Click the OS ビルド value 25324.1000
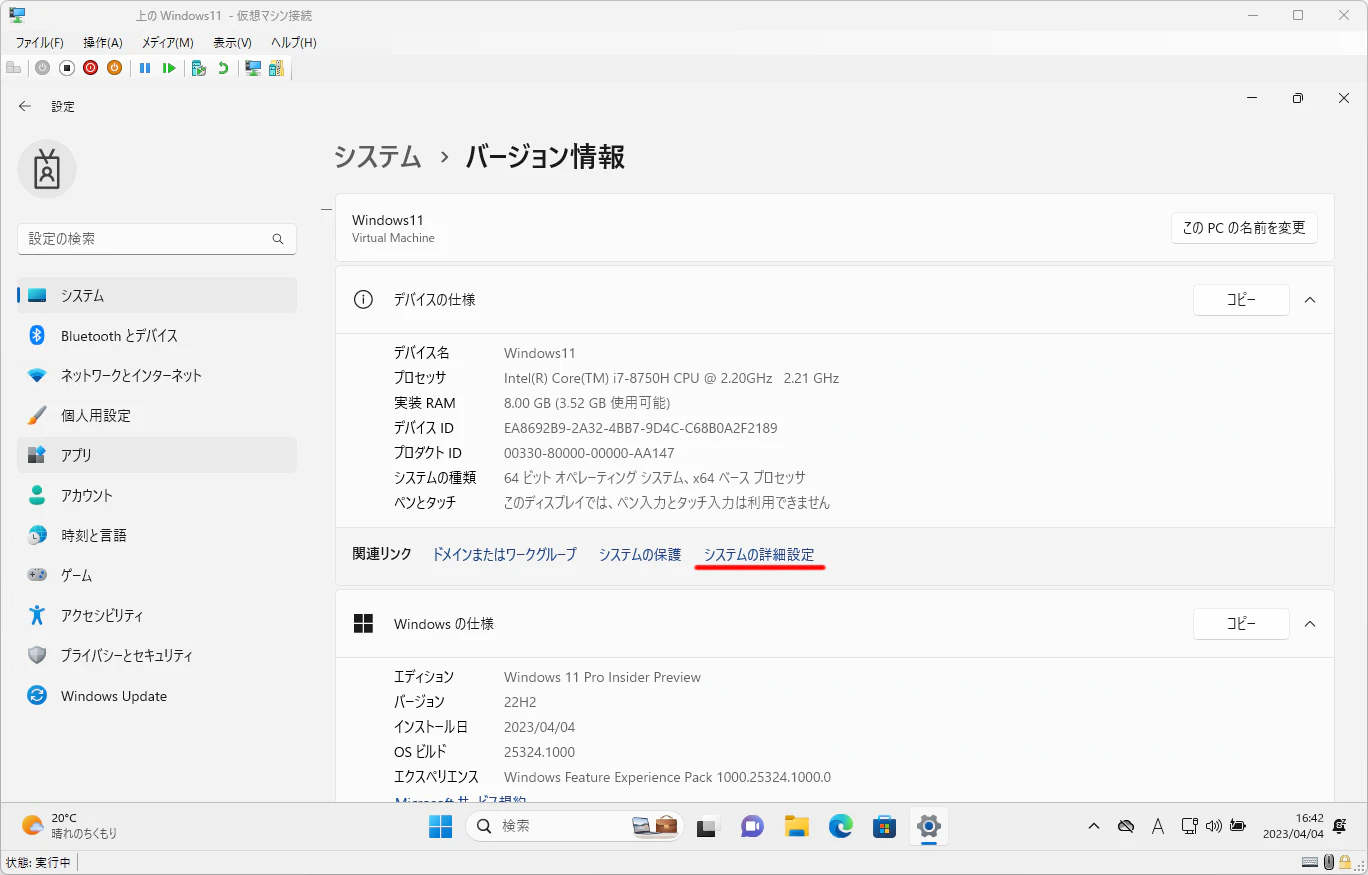The width and height of the screenshot is (1368, 875). pos(540,752)
